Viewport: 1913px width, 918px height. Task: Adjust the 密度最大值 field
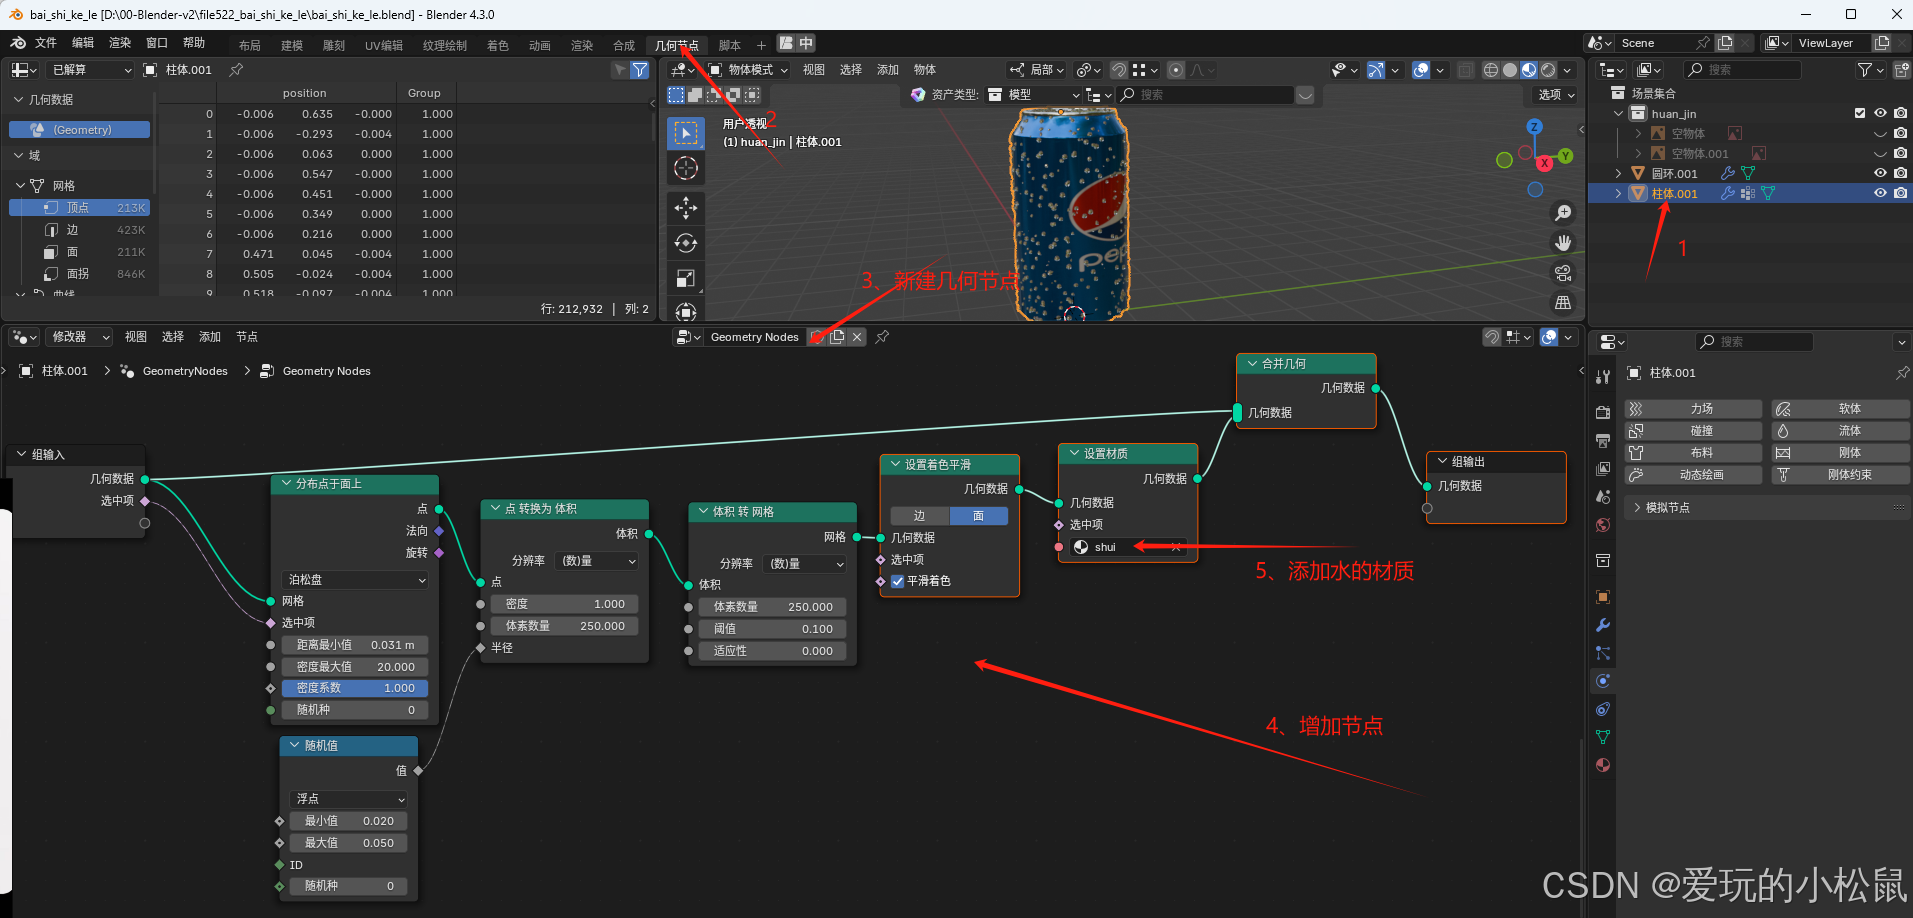(355, 667)
